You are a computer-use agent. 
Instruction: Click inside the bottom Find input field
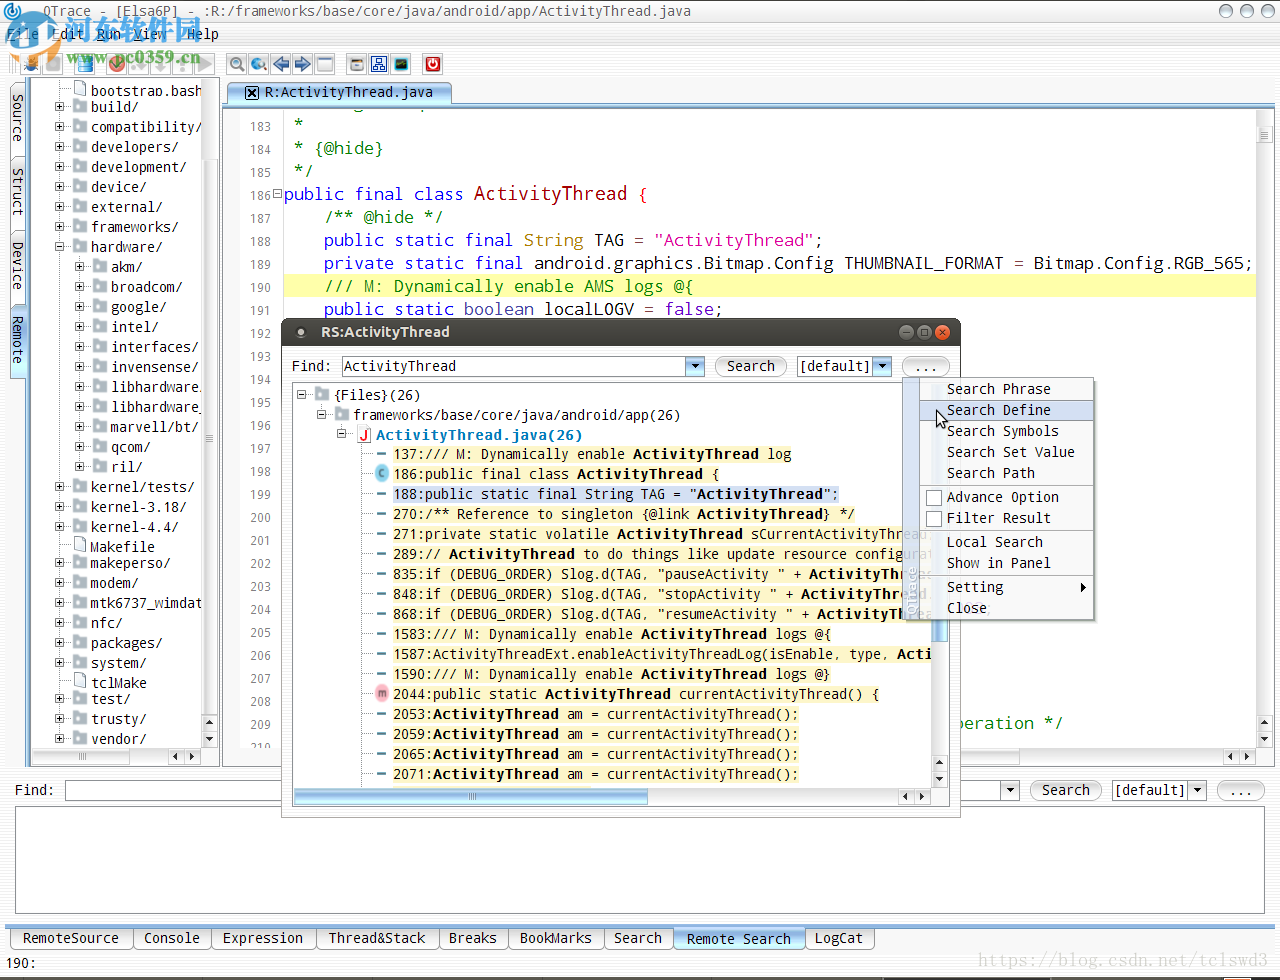(170, 790)
